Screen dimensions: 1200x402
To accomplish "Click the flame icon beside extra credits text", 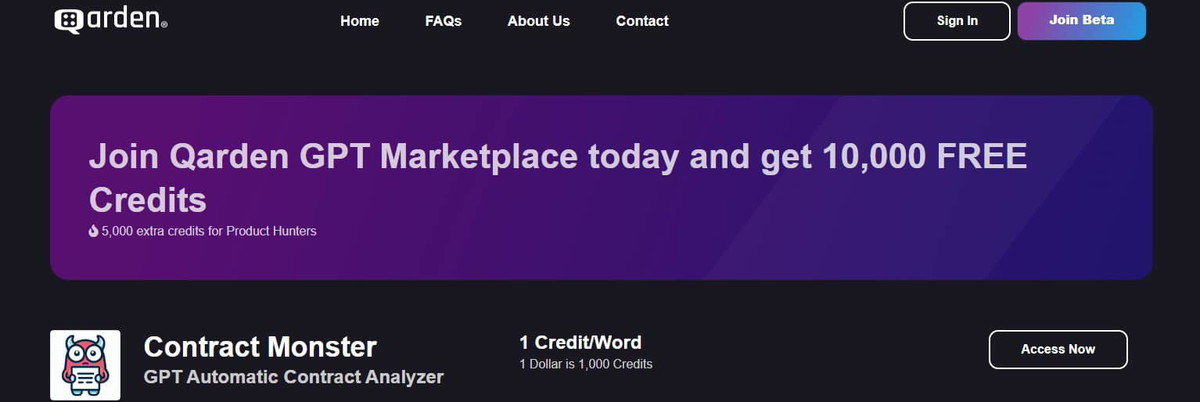I will [93, 231].
